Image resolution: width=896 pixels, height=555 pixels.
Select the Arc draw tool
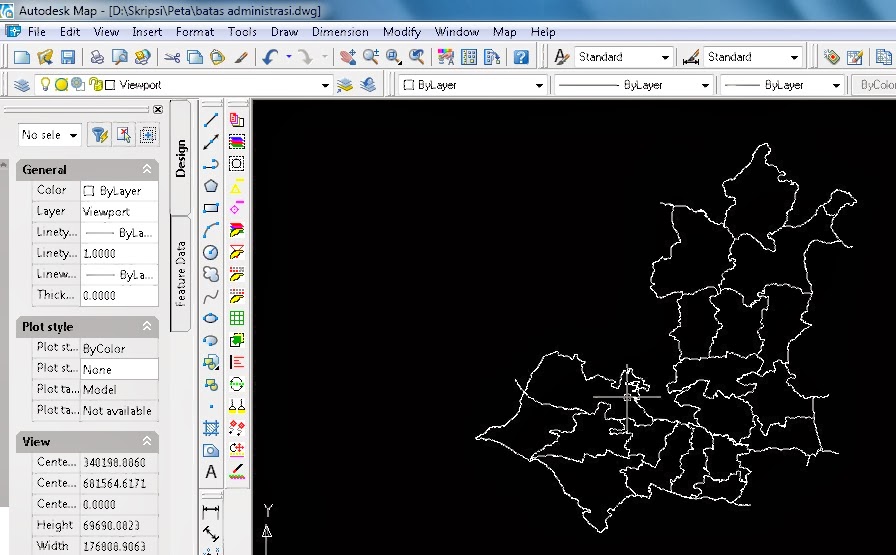coord(211,230)
